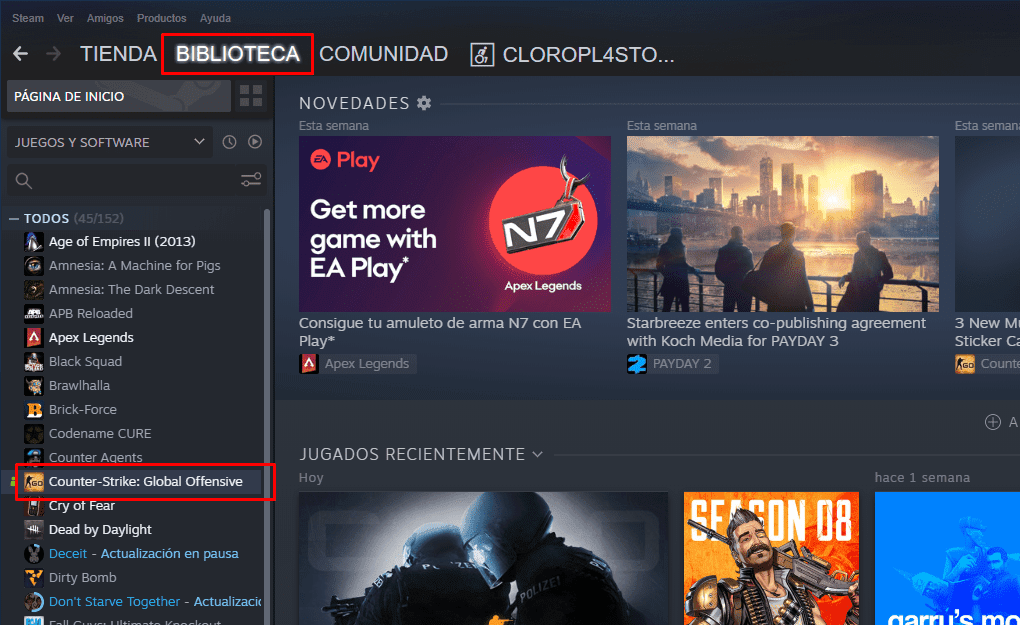
Task: Open the profile avatar icon beside CLOROPL4STO
Action: pos(482,55)
